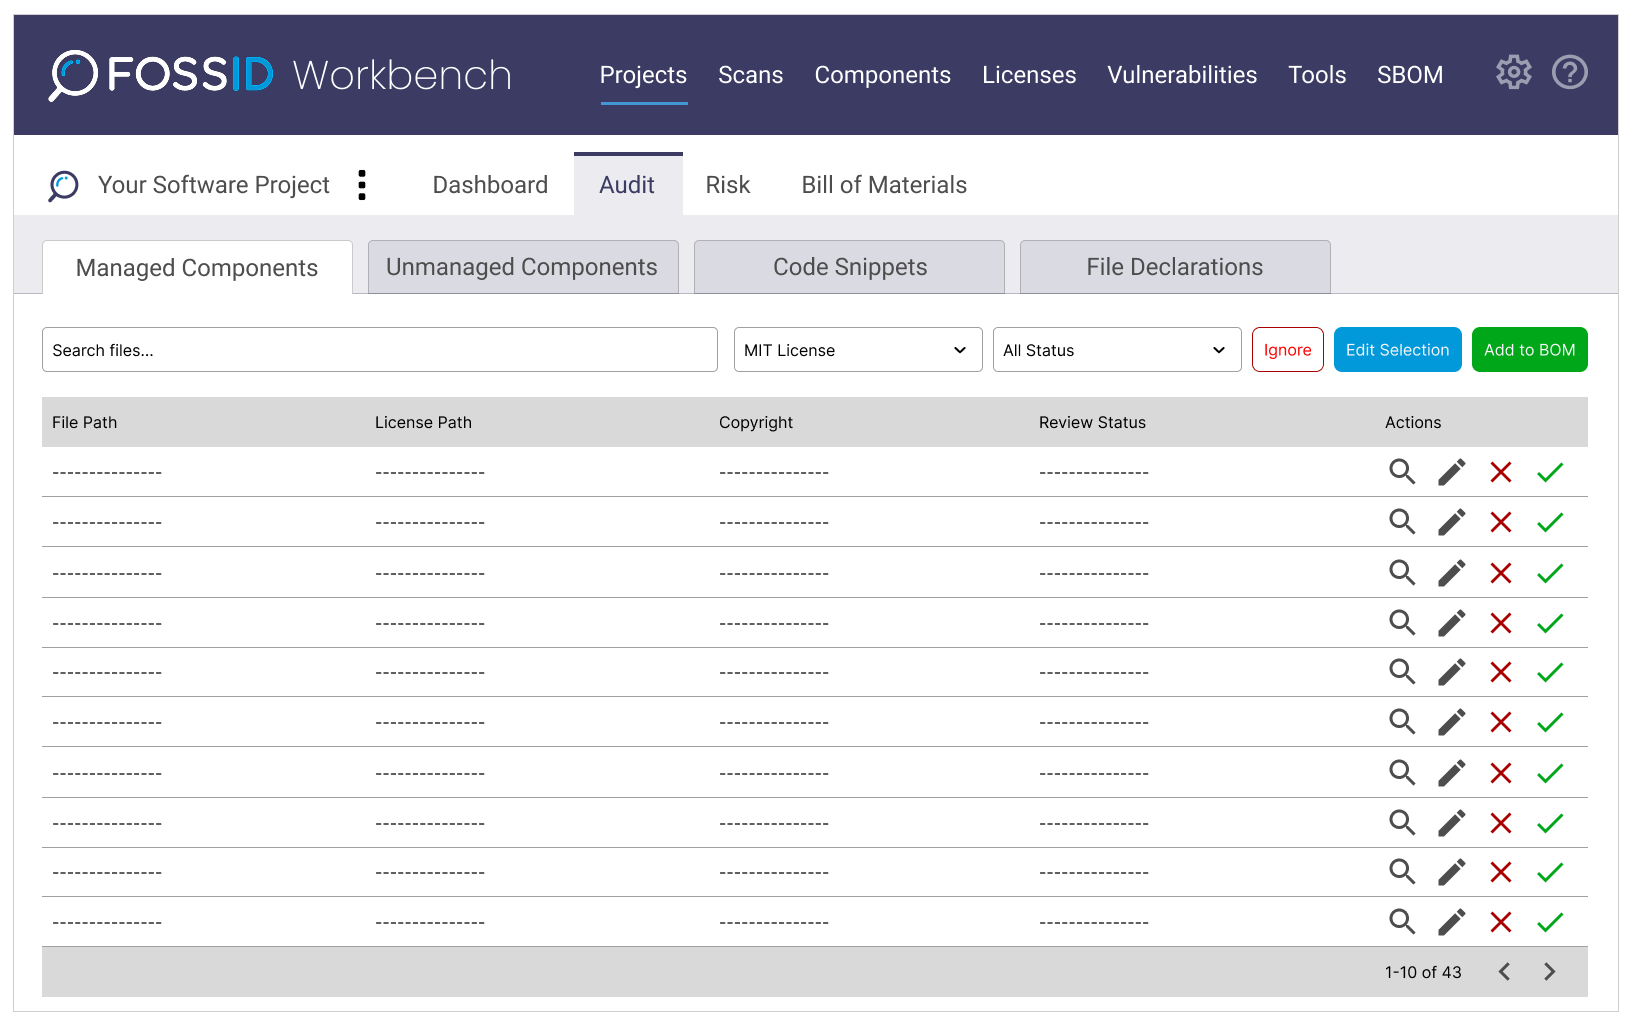Edit the second row with pencil icon
Image resolution: width=1632 pixels, height=1026 pixels.
[x=1451, y=522]
